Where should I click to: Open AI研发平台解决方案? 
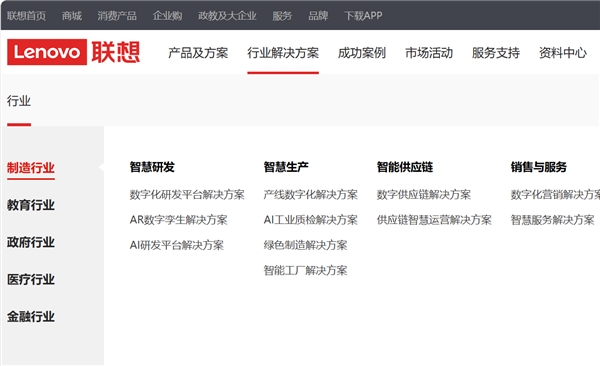176,245
